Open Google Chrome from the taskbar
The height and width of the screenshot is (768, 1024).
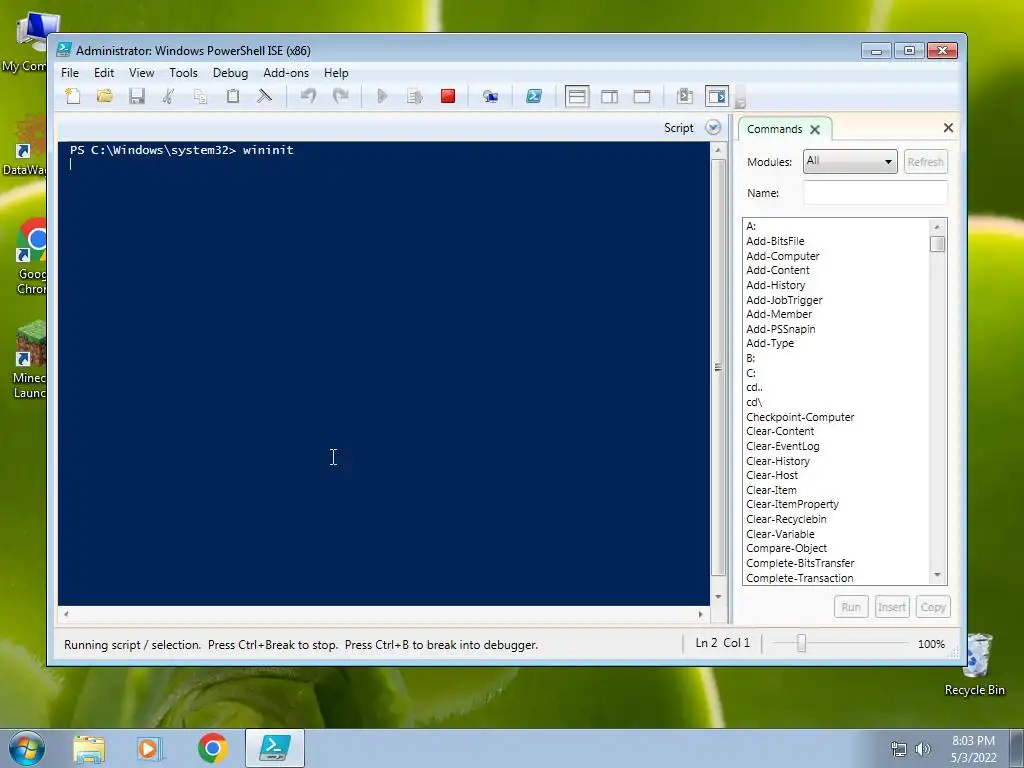coord(212,748)
